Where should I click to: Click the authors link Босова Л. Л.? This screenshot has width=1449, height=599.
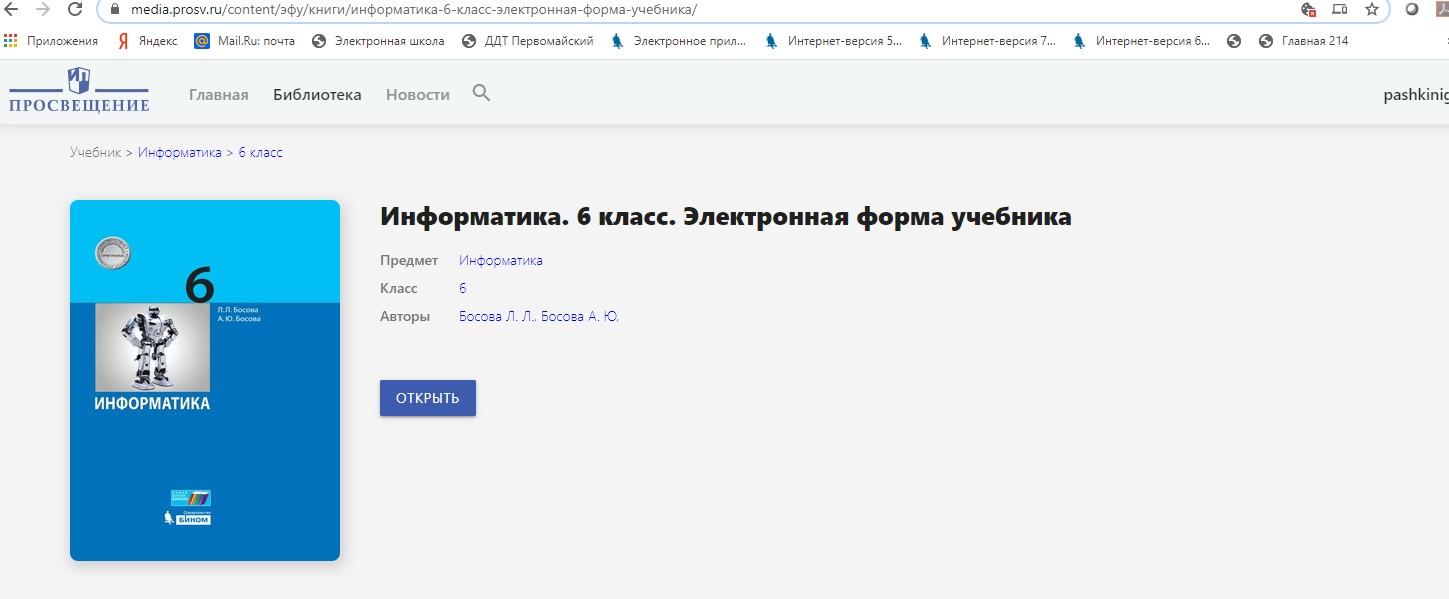tap(497, 316)
